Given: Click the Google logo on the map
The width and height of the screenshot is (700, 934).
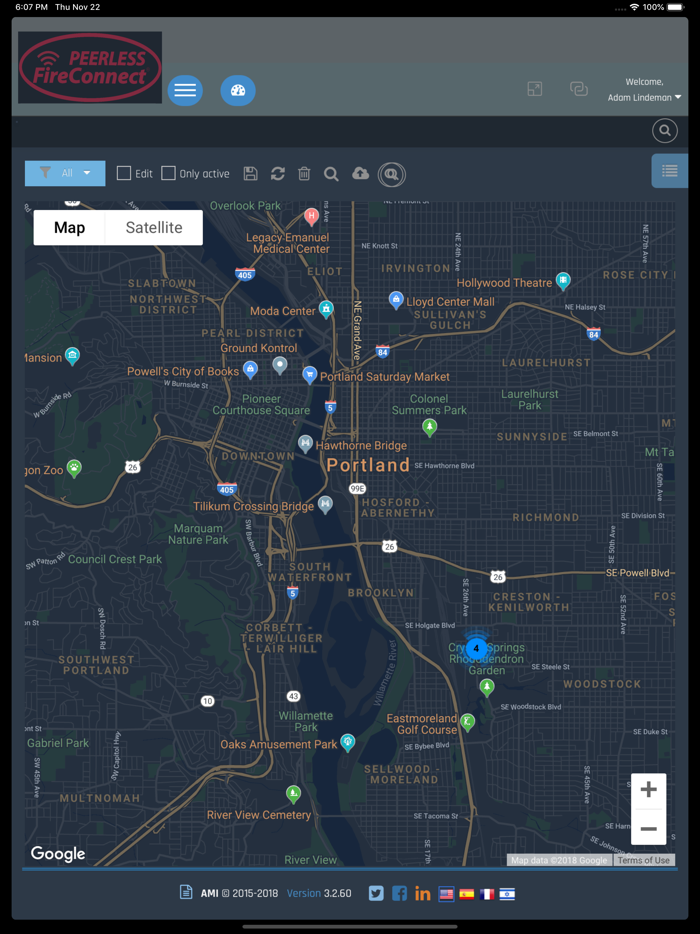Looking at the screenshot, I should coord(58,854).
